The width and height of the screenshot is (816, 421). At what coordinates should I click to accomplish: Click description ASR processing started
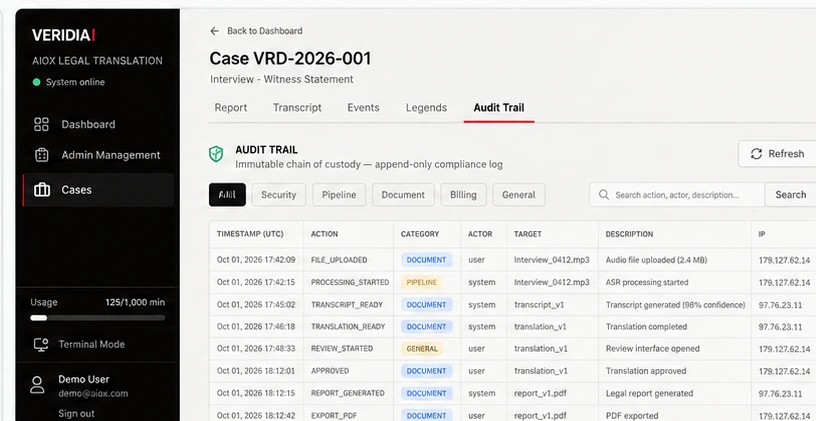click(647, 282)
